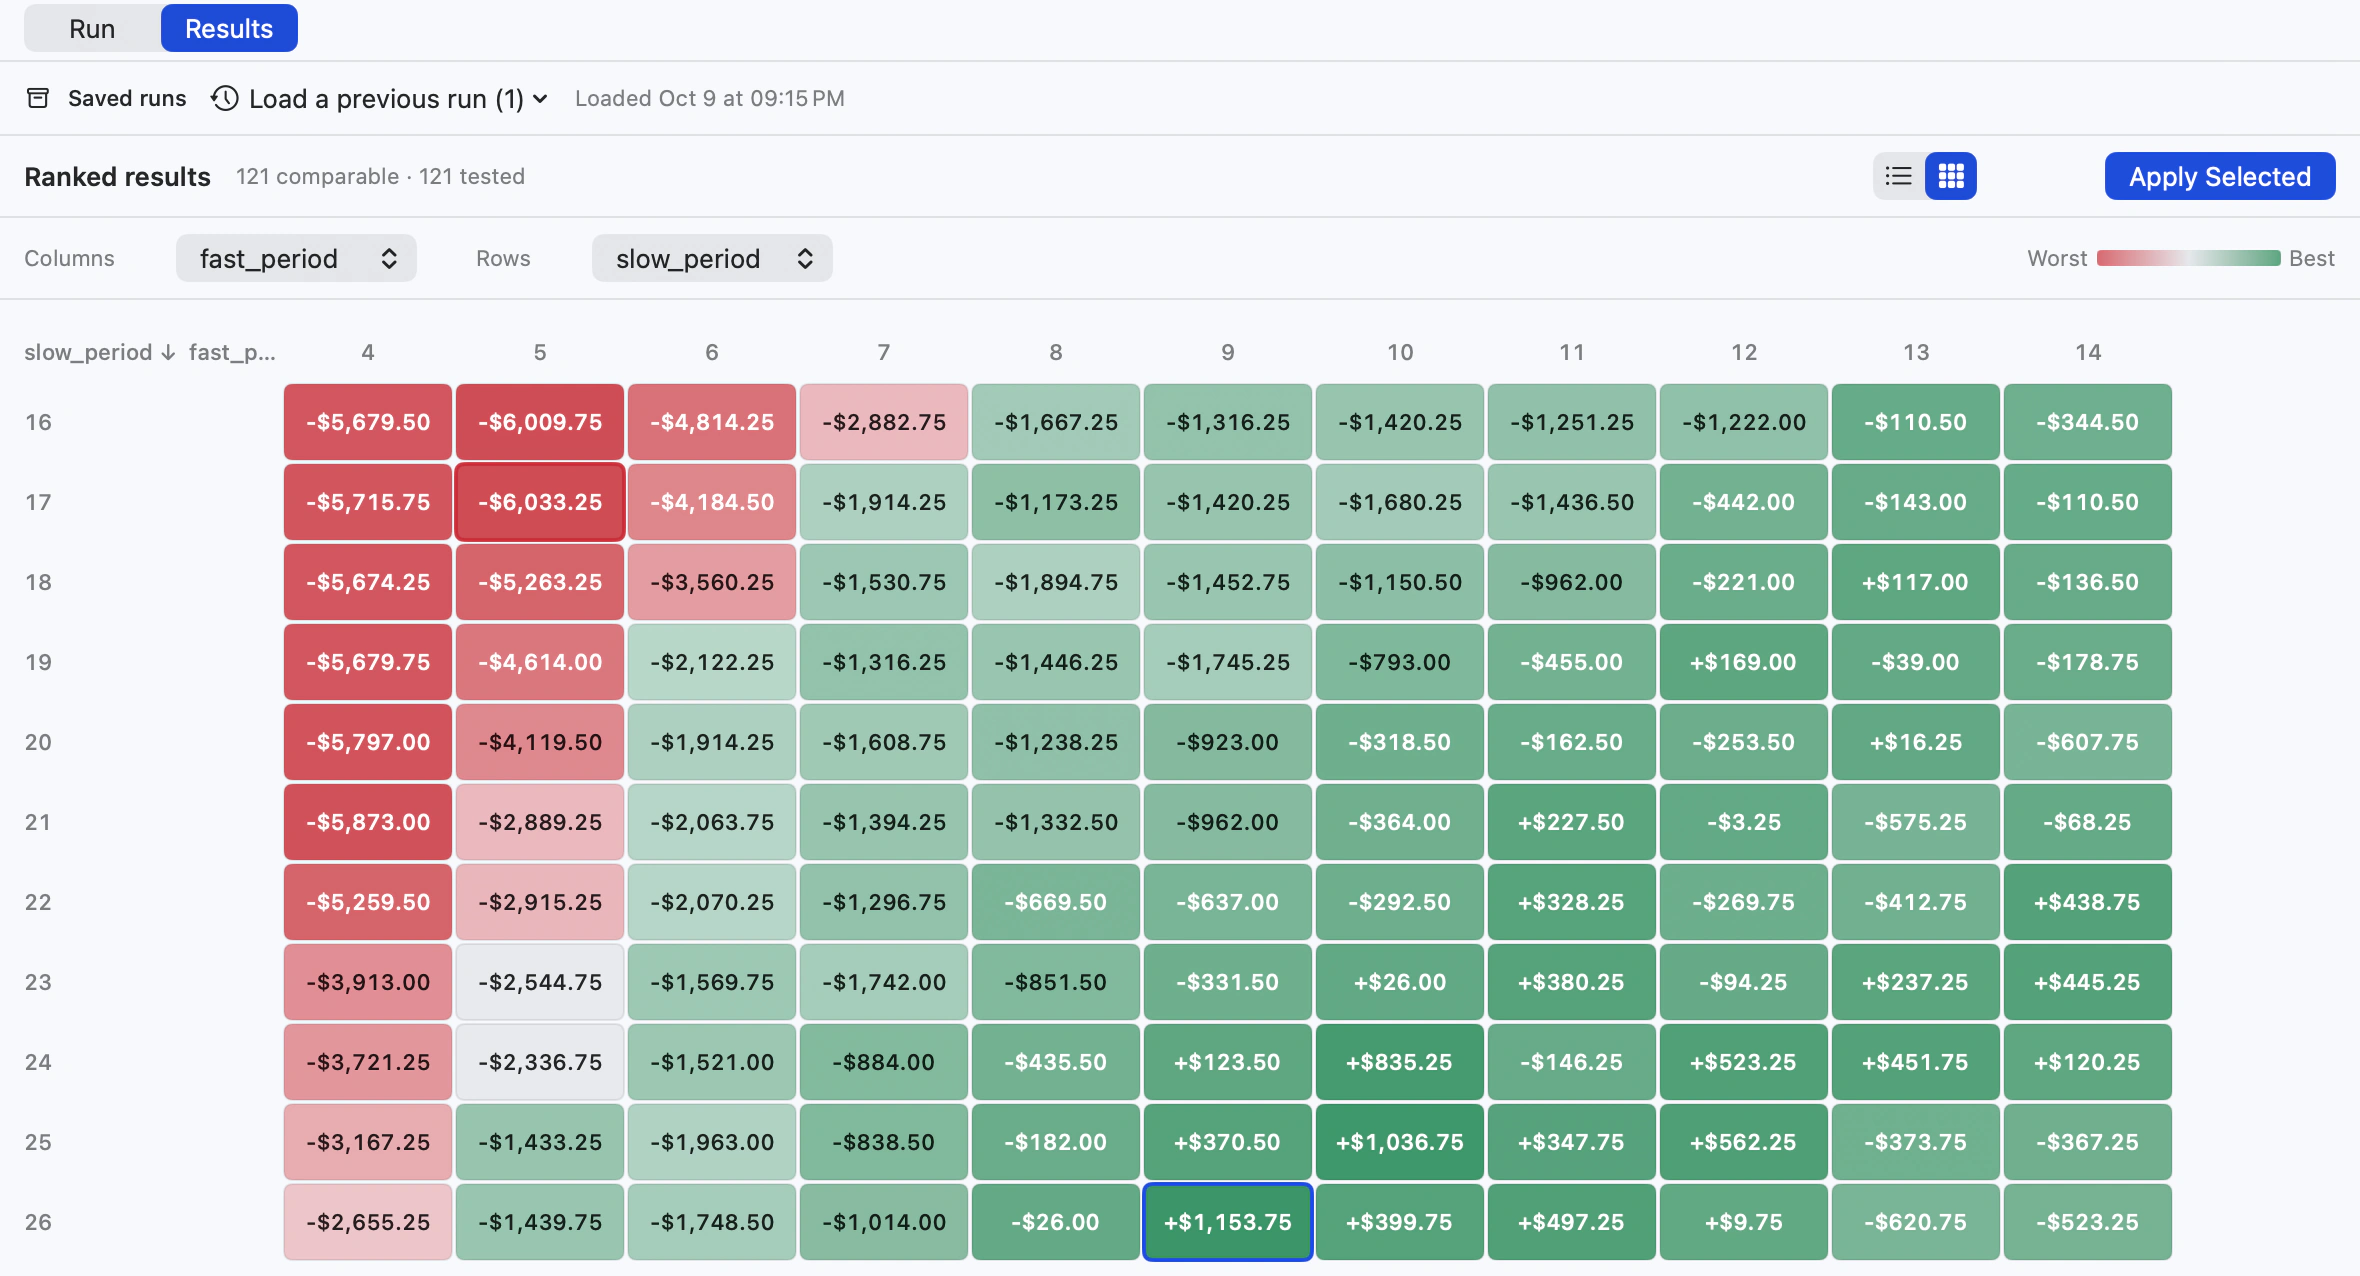Select cell +$169.00 in row 19
2360x1276 pixels.
click(1744, 662)
